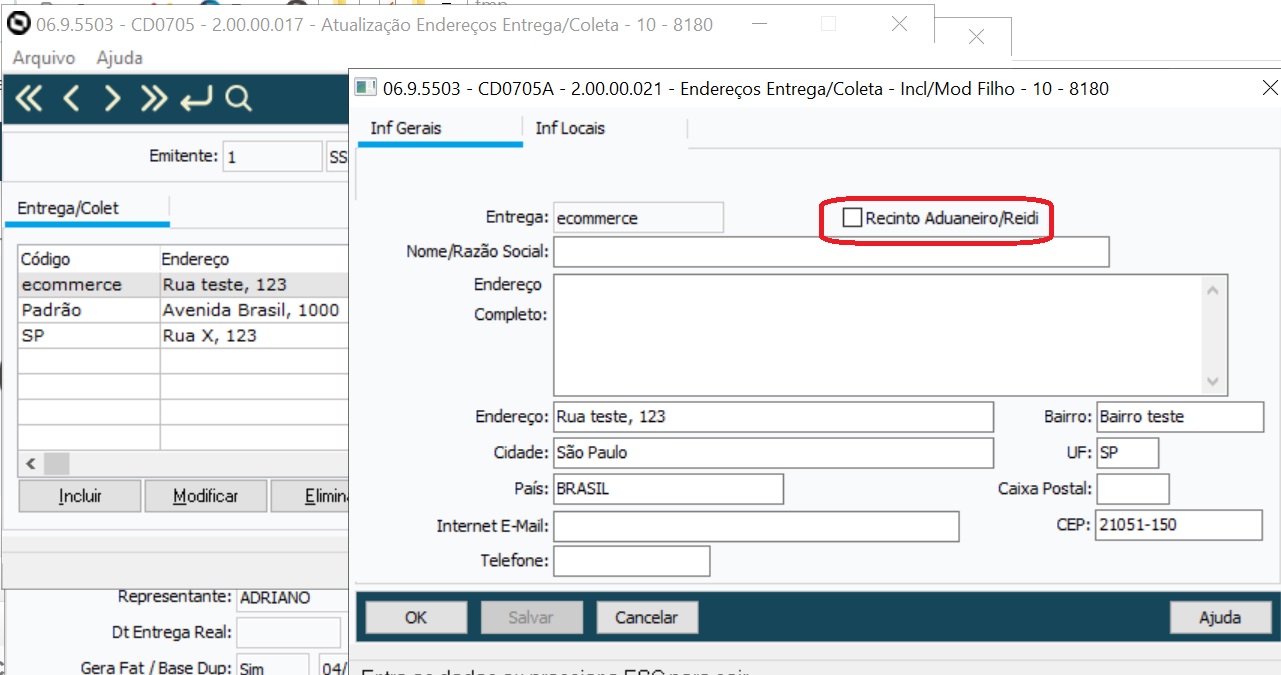The width and height of the screenshot is (1281, 675).
Task: Go to first record double-left arrow
Action: [30, 98]
